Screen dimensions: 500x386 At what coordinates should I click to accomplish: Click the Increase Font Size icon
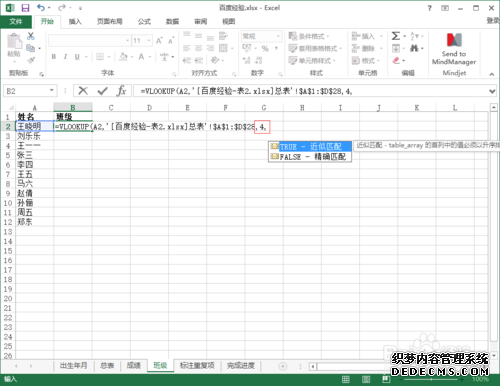[x=159, y=41]
